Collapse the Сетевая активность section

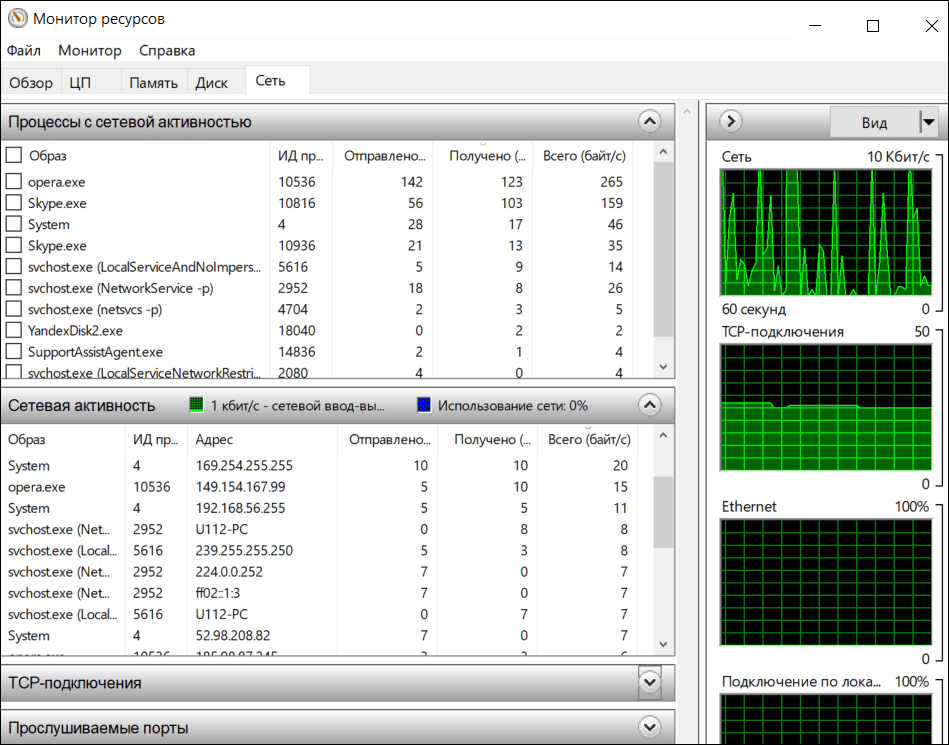(650, 405)
